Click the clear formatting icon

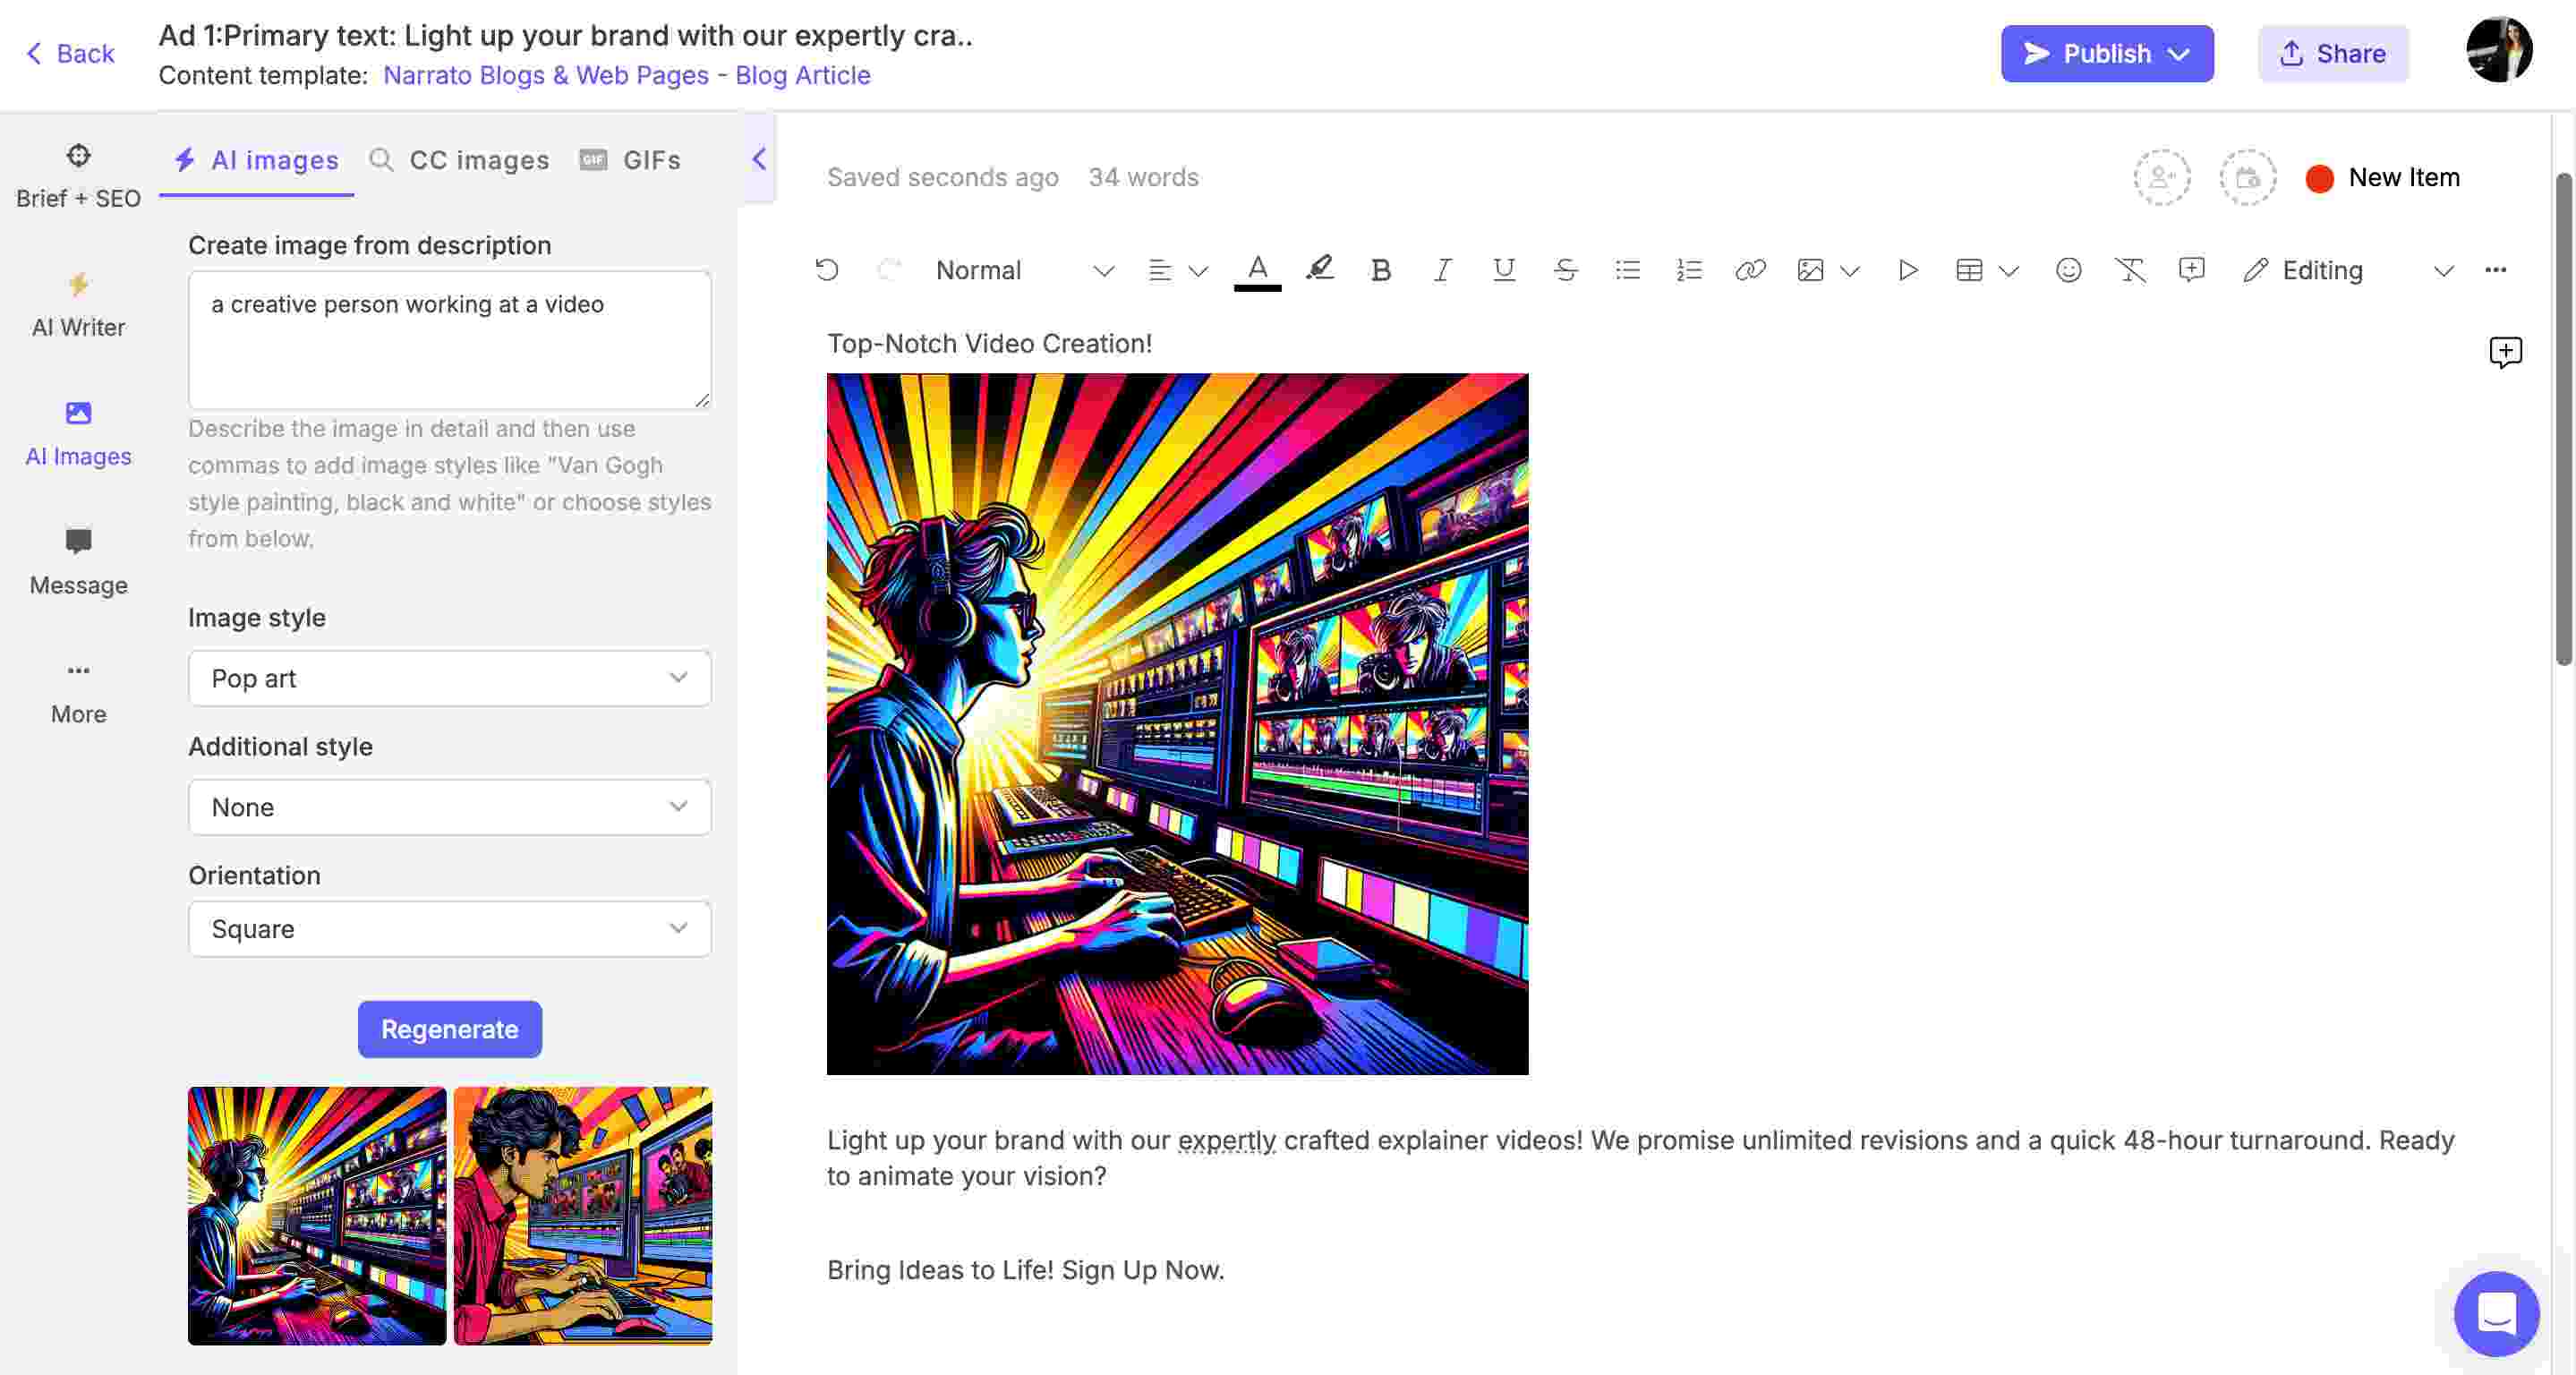[2129, 270]
